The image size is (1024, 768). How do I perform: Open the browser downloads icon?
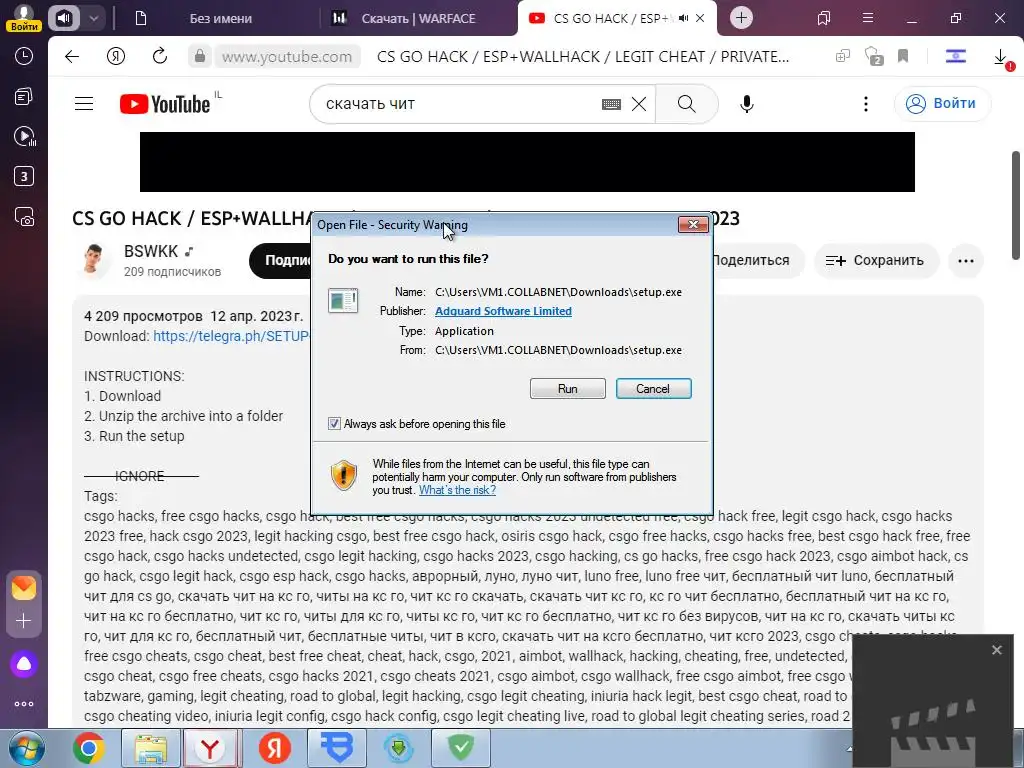click(x=1000, y=57)
